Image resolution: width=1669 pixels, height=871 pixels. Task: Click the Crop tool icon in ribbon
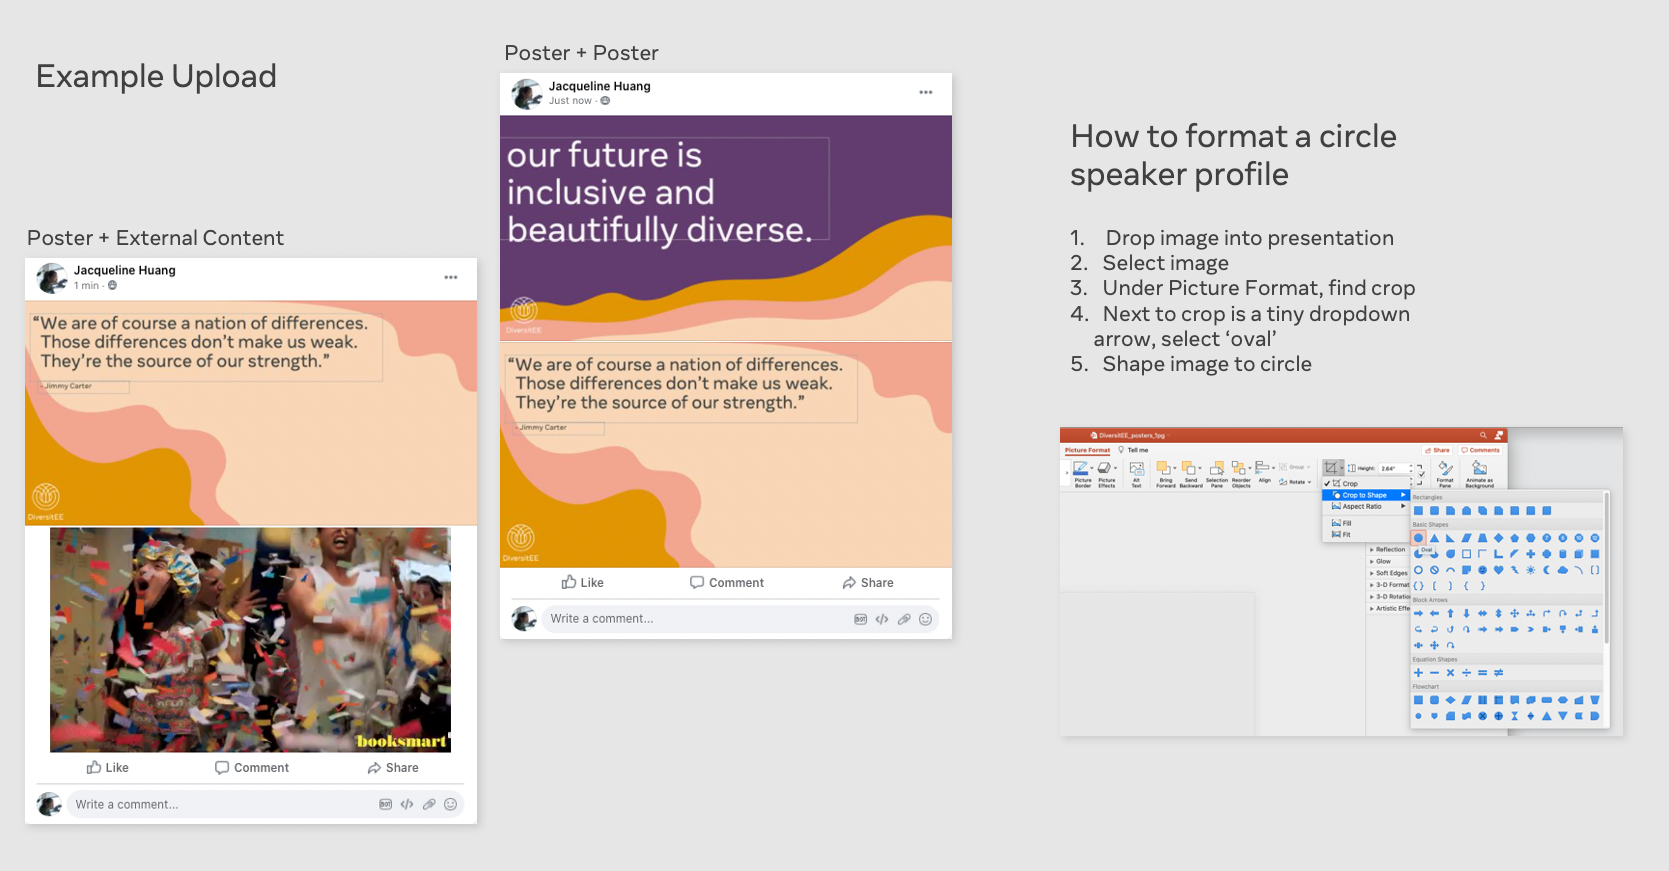click(x=1331, y=467)
